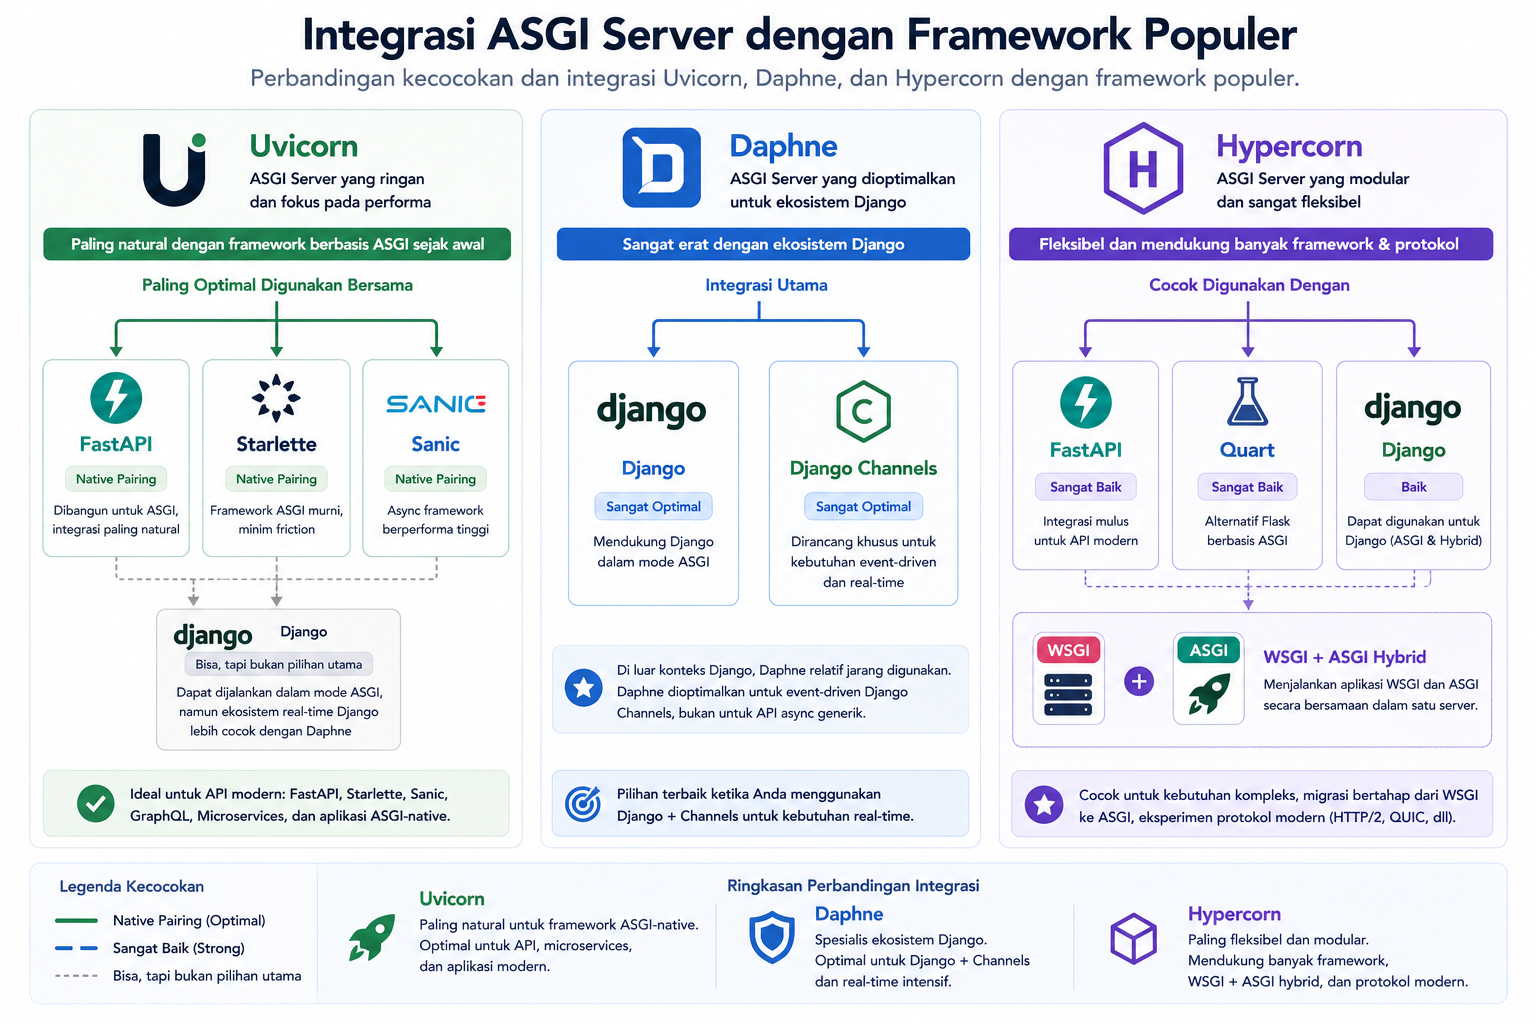The width and height of the screenshot is (1536, 1024).
Task: Click the 'Sangat Baik (Strong)' legend label
Action: 179,948
